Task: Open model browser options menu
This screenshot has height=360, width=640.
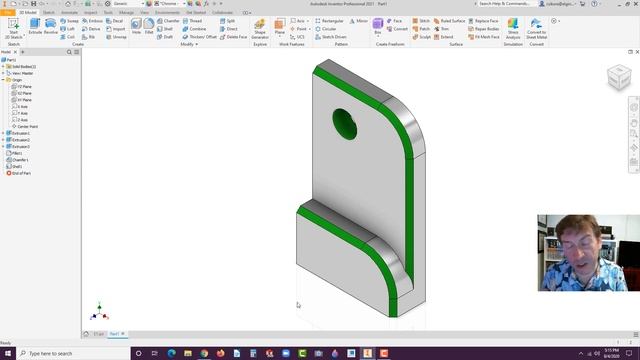Action: click(76, 52)
